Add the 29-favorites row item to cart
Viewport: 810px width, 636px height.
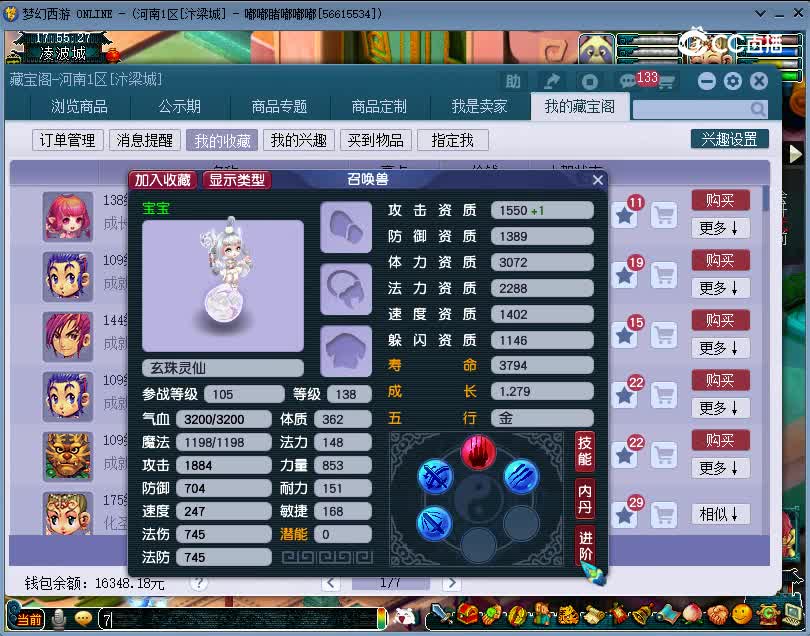pyautogui.click(x=664, y=515)
